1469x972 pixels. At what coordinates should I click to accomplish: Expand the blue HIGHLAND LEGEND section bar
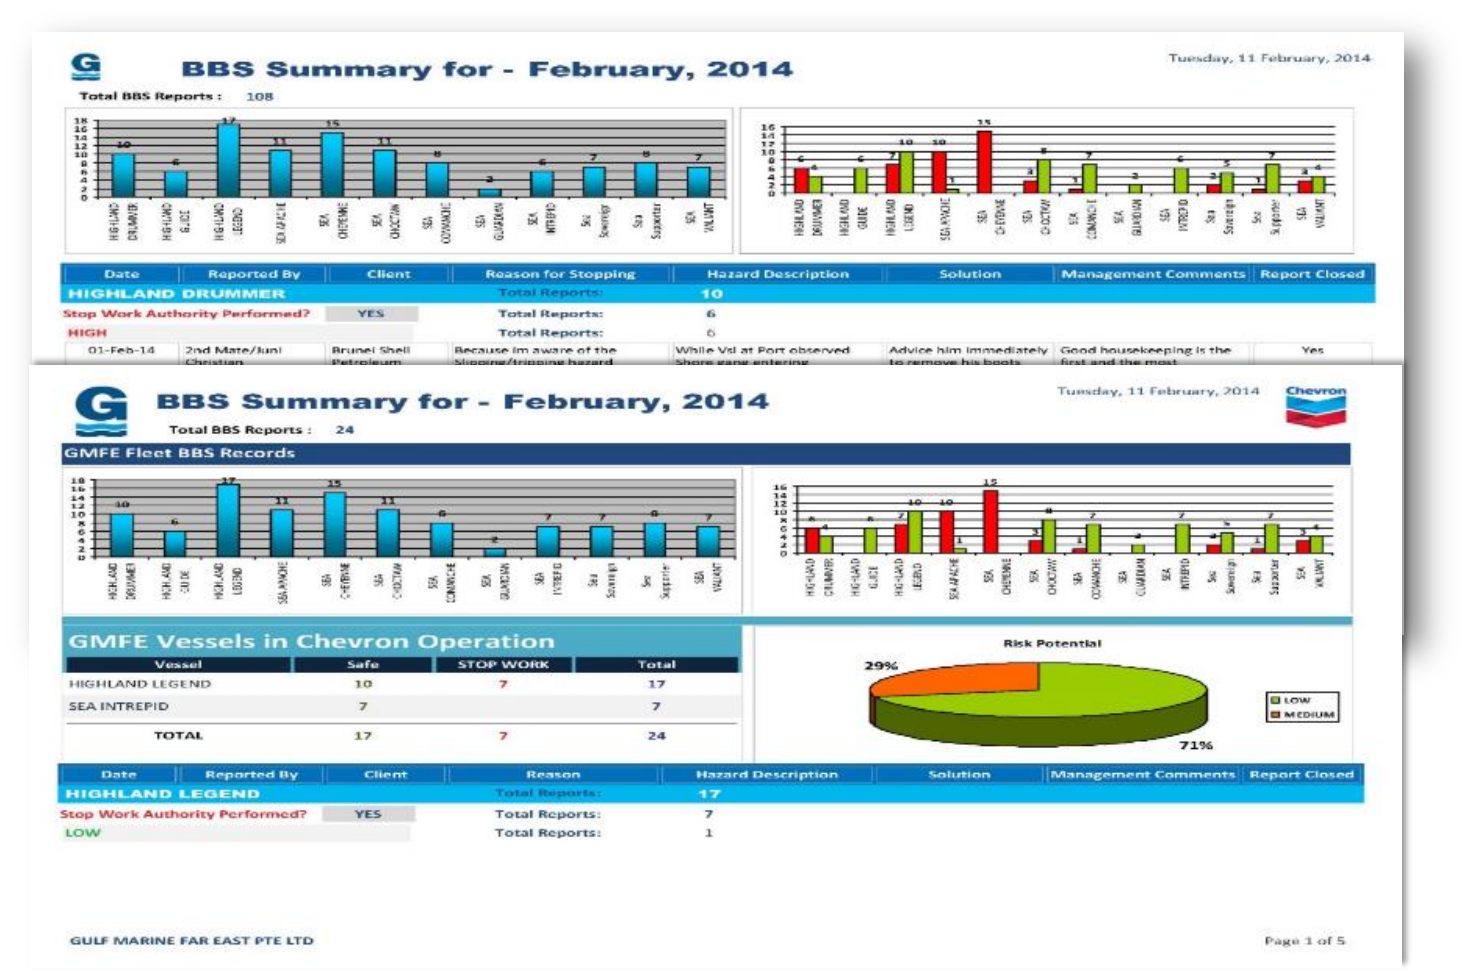click(x=163, y=794)
